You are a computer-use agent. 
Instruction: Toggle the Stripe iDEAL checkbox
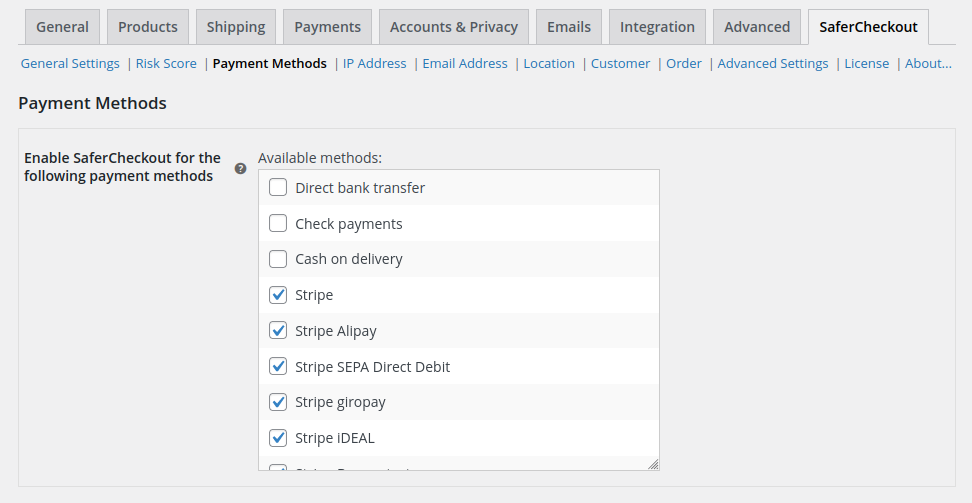278,438
